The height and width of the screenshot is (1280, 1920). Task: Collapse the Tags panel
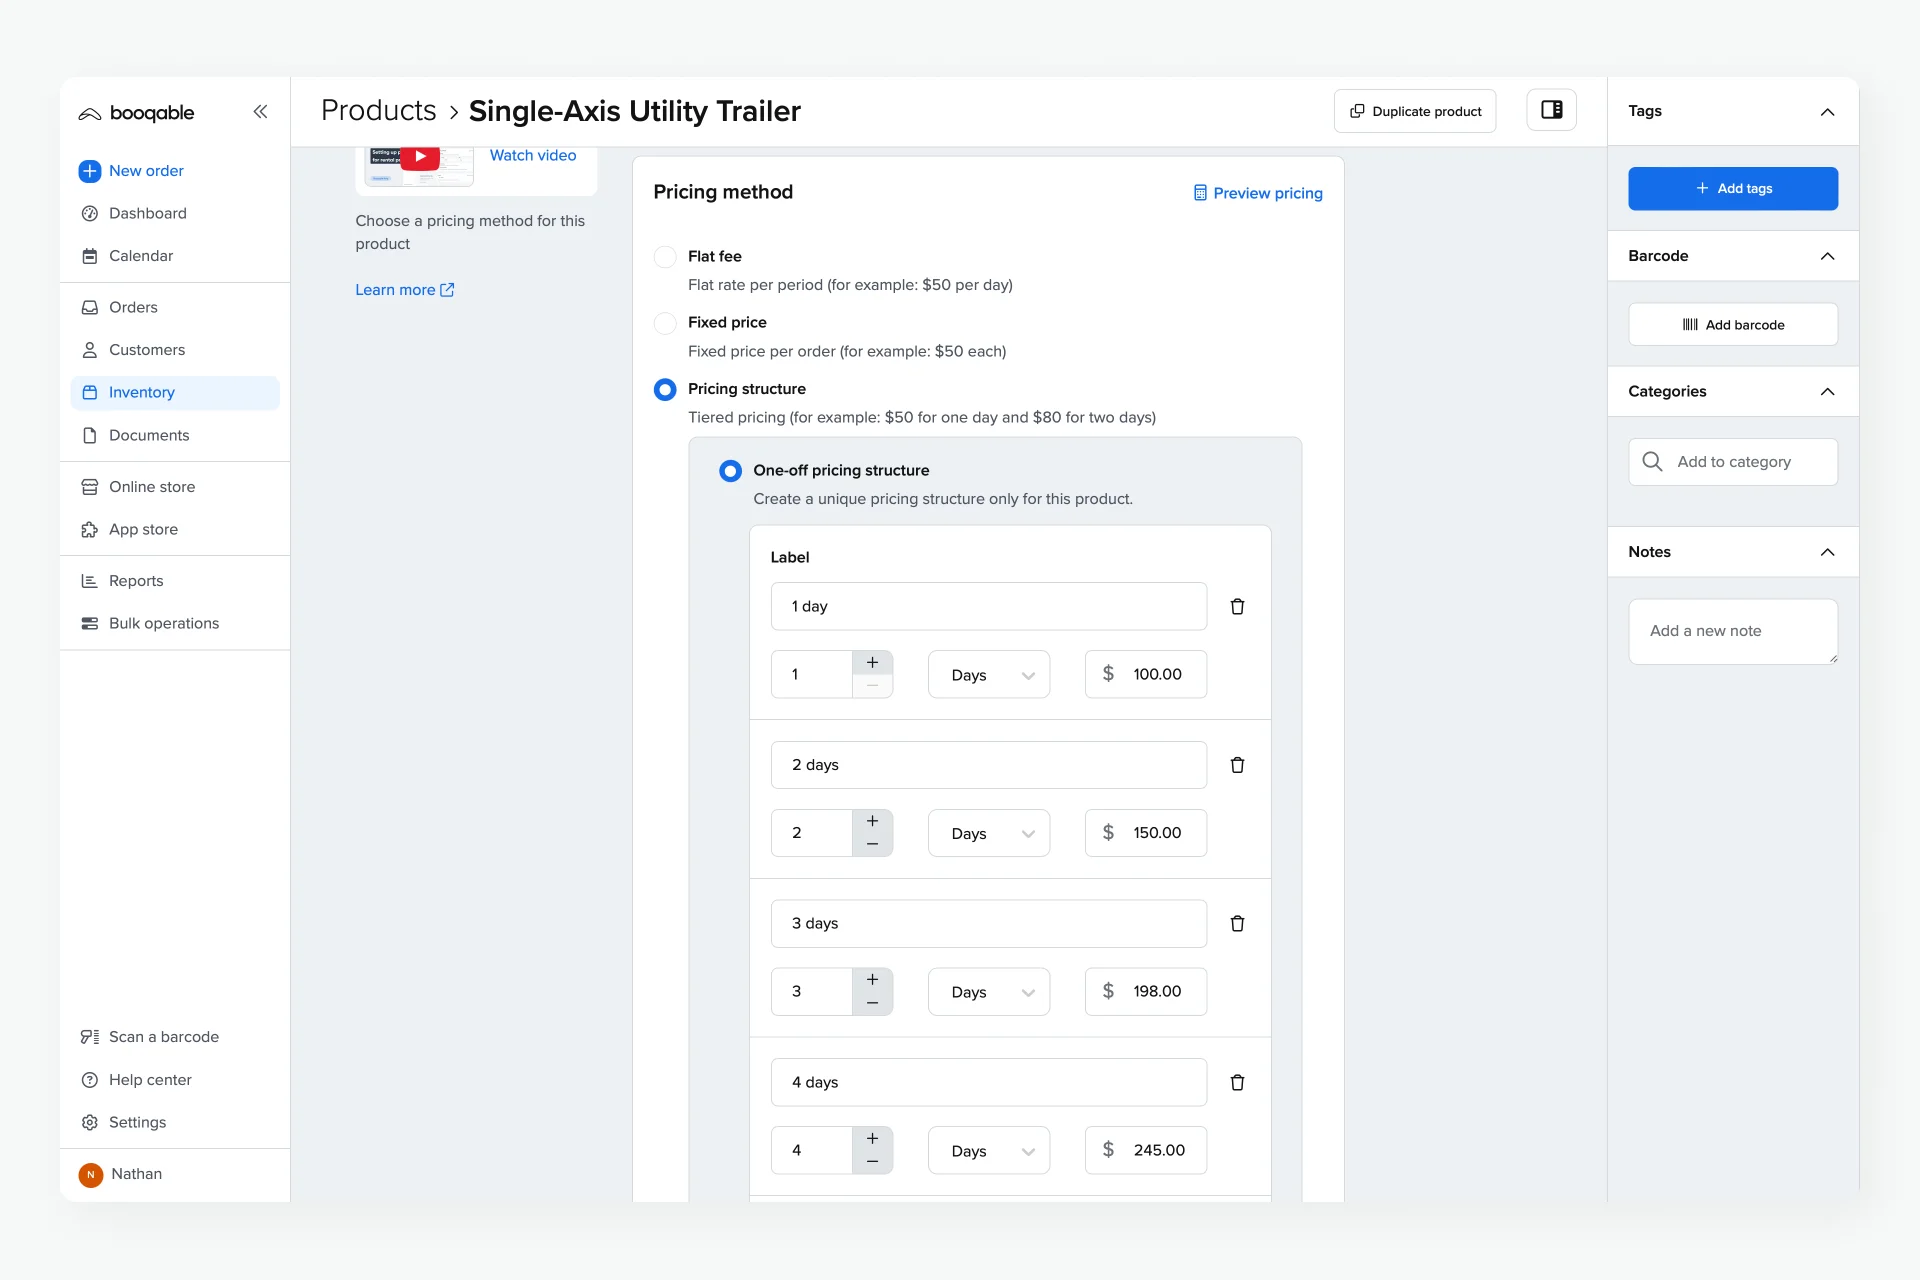(1827, 112)
